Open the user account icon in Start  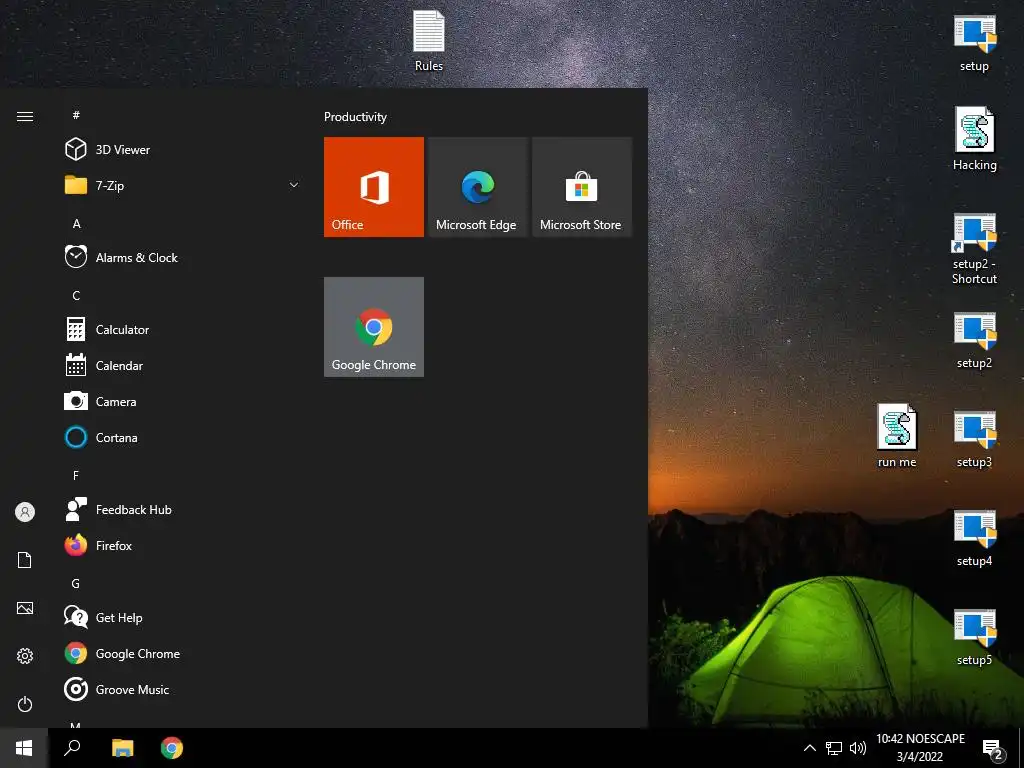tap(25, 512)
